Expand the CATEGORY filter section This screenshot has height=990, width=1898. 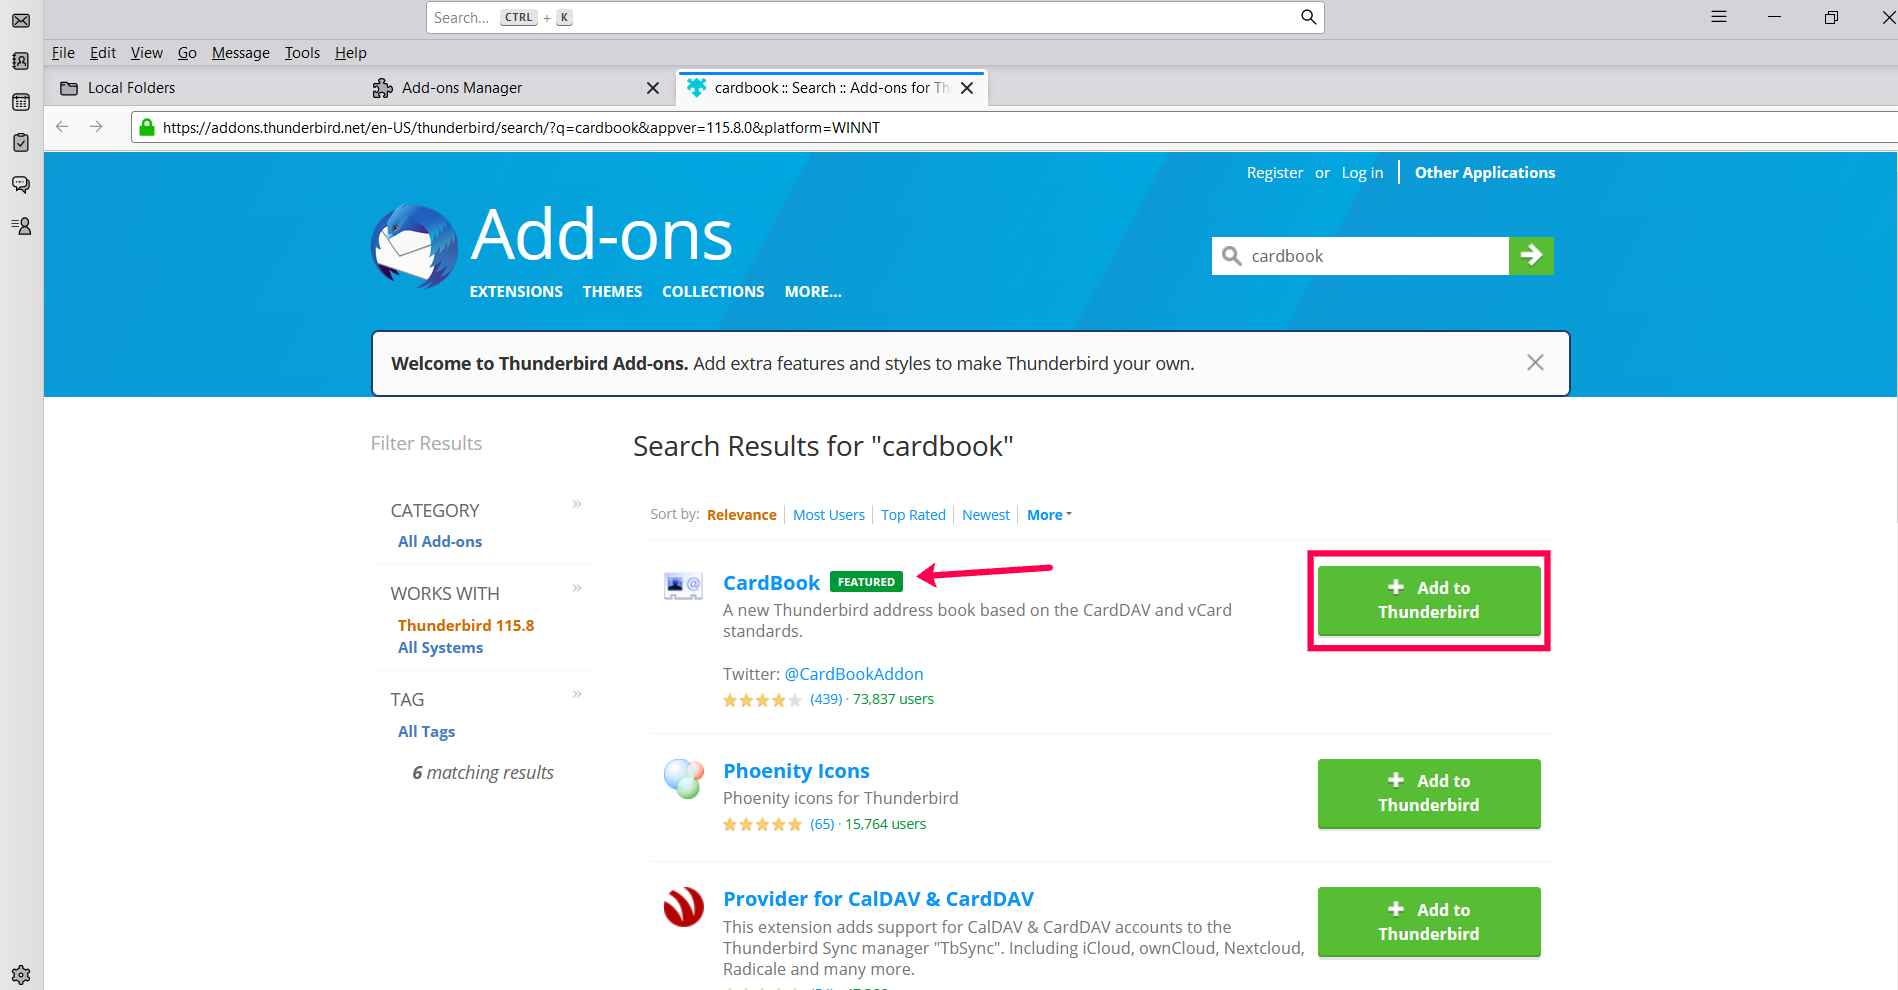click(577, 504)
